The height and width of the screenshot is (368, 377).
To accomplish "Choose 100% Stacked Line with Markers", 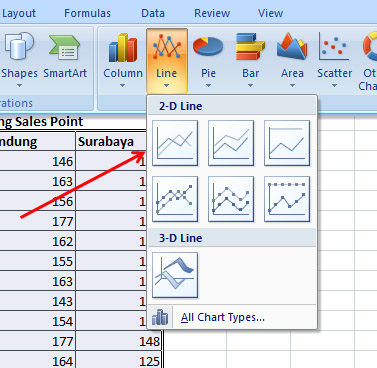I will 287,199.
